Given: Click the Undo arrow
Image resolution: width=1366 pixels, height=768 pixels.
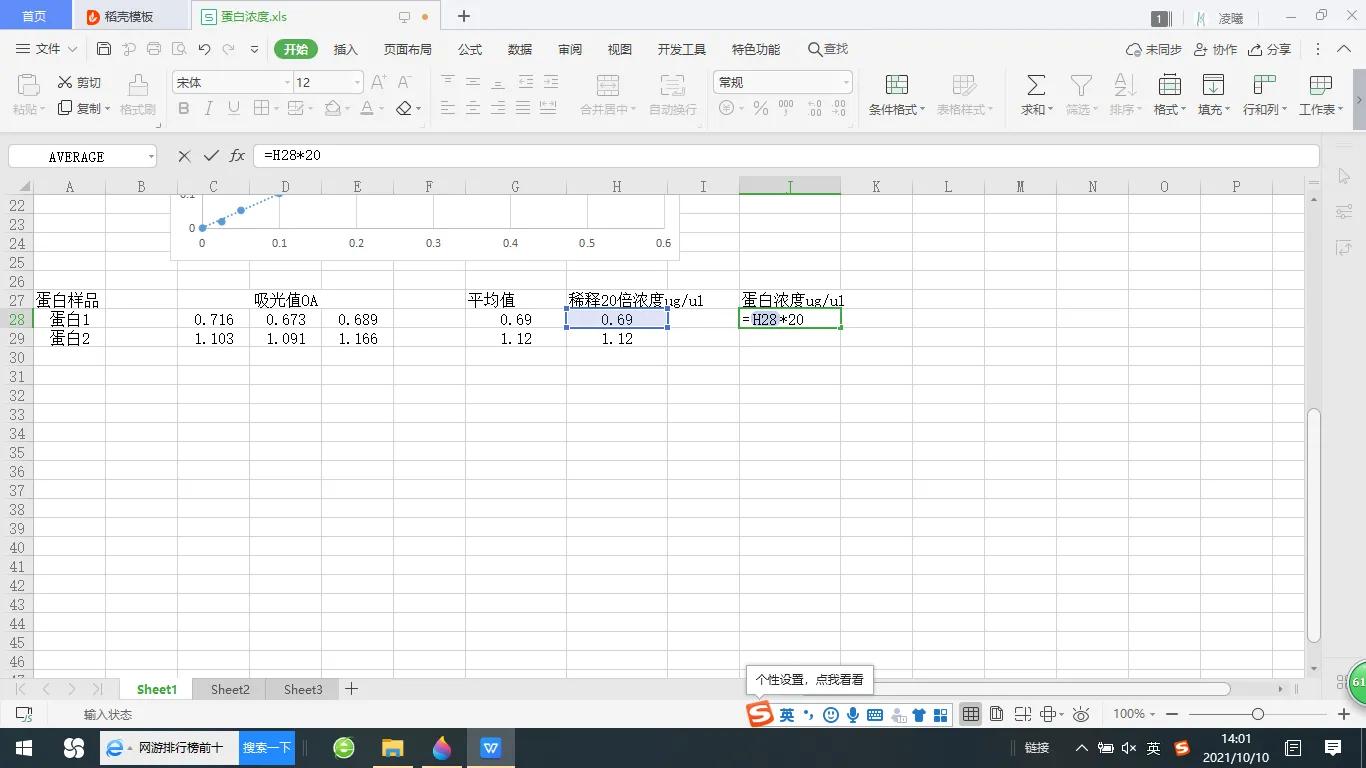Looking at the screenshot, I should 204,49.
